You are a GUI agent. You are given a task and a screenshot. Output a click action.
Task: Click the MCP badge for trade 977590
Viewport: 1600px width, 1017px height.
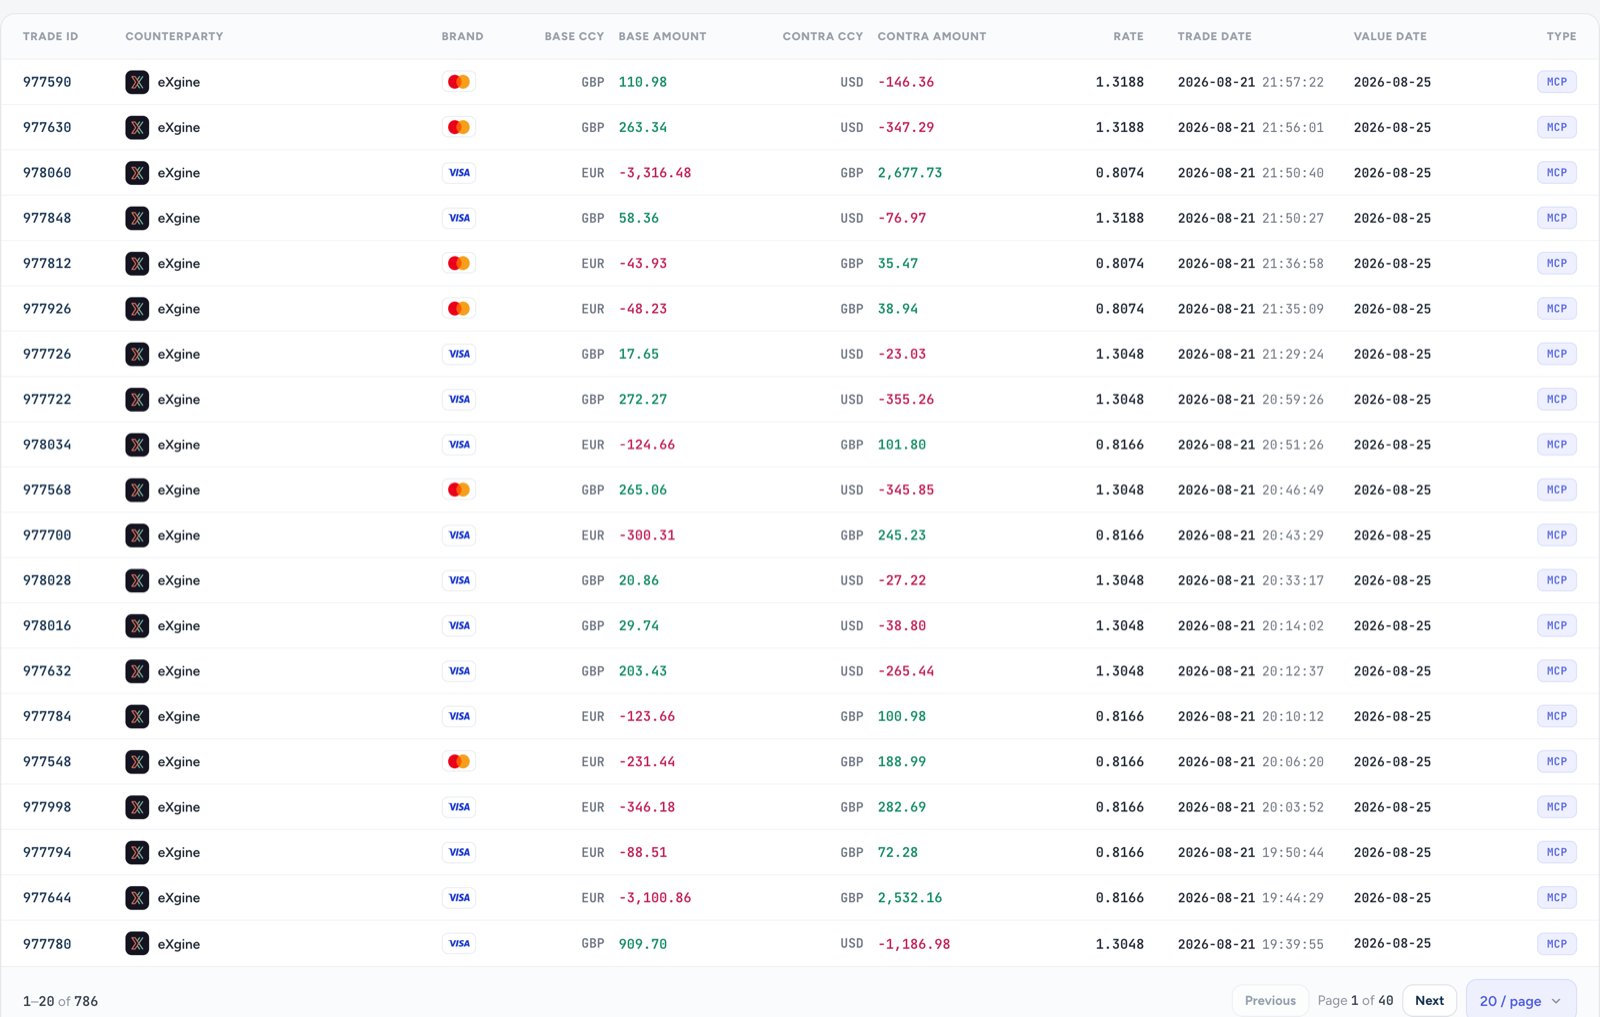(1557, 82)
